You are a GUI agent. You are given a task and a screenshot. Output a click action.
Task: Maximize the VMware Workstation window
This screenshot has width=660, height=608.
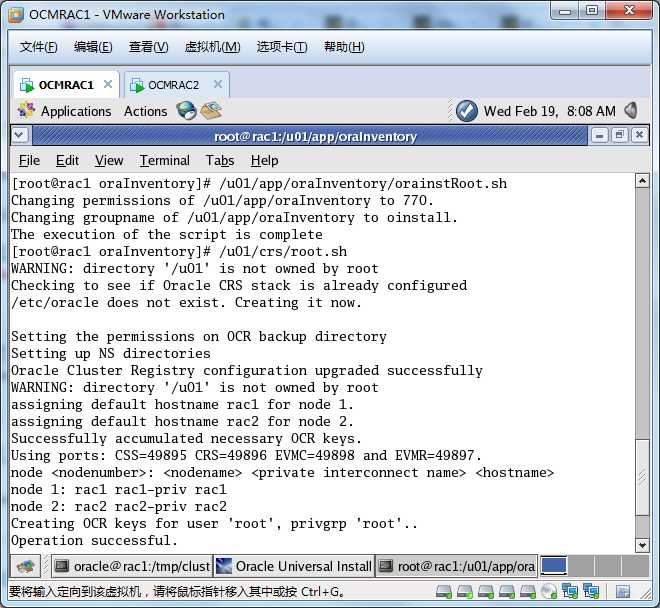[x=592, y=11]
